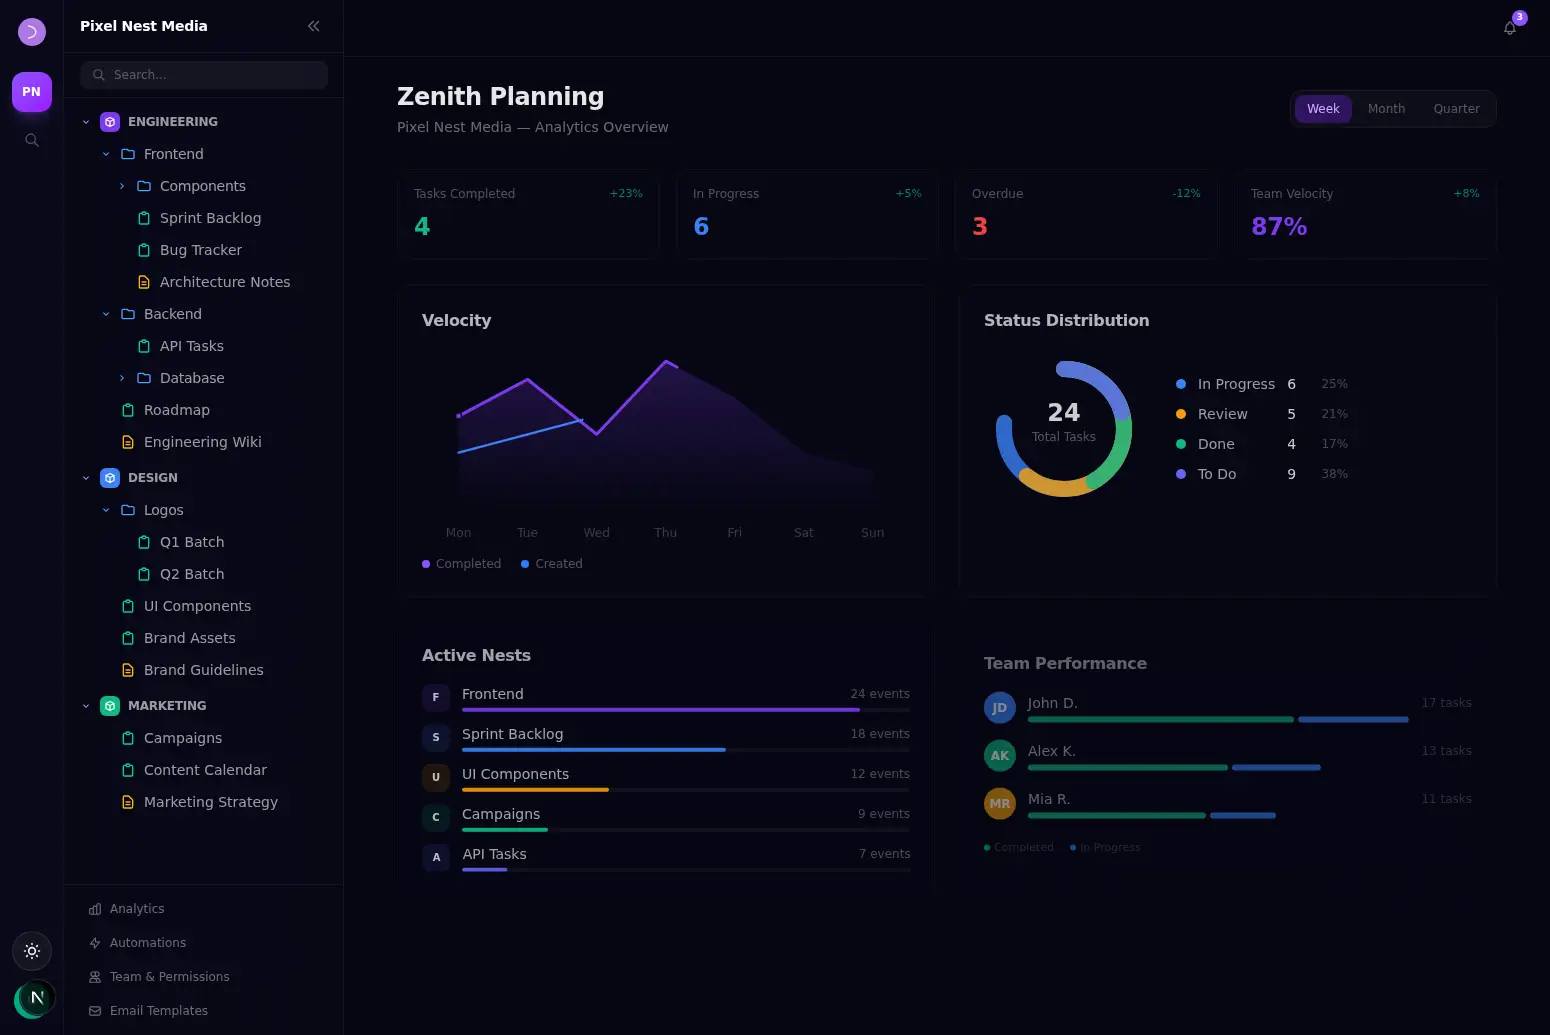Select the PN workspace avatar
This screenshot has width=1550, height=1035.
click(32, 92)
